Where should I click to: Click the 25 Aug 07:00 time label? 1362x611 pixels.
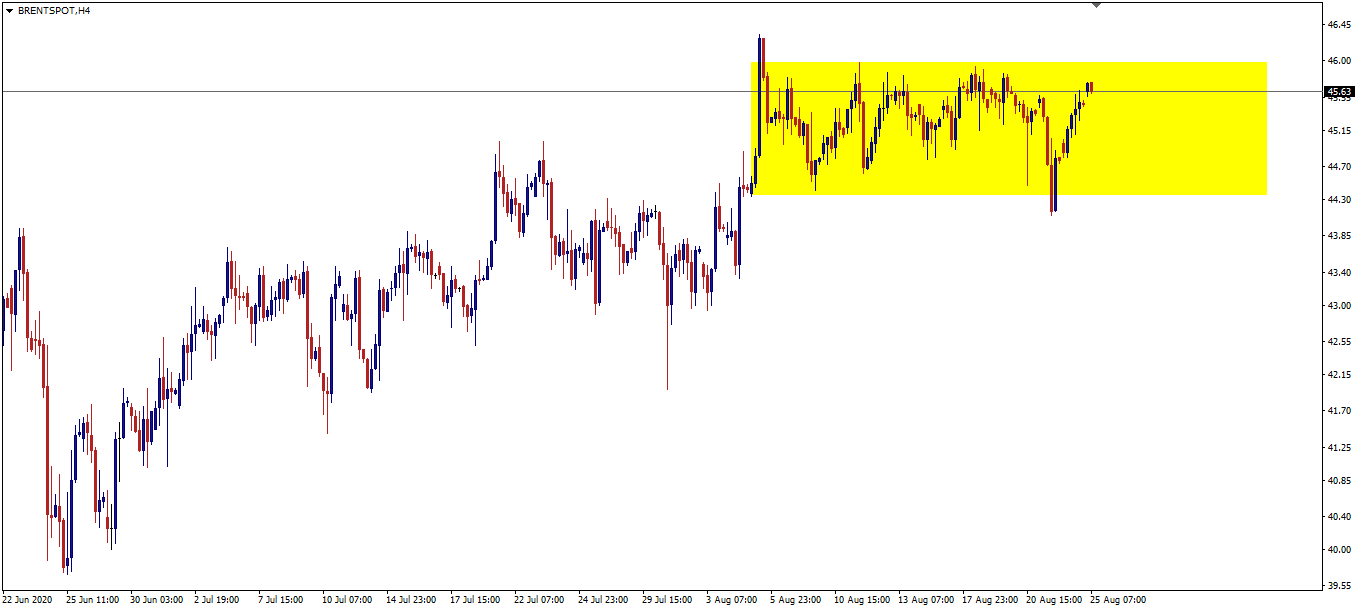pos(1116,601)
